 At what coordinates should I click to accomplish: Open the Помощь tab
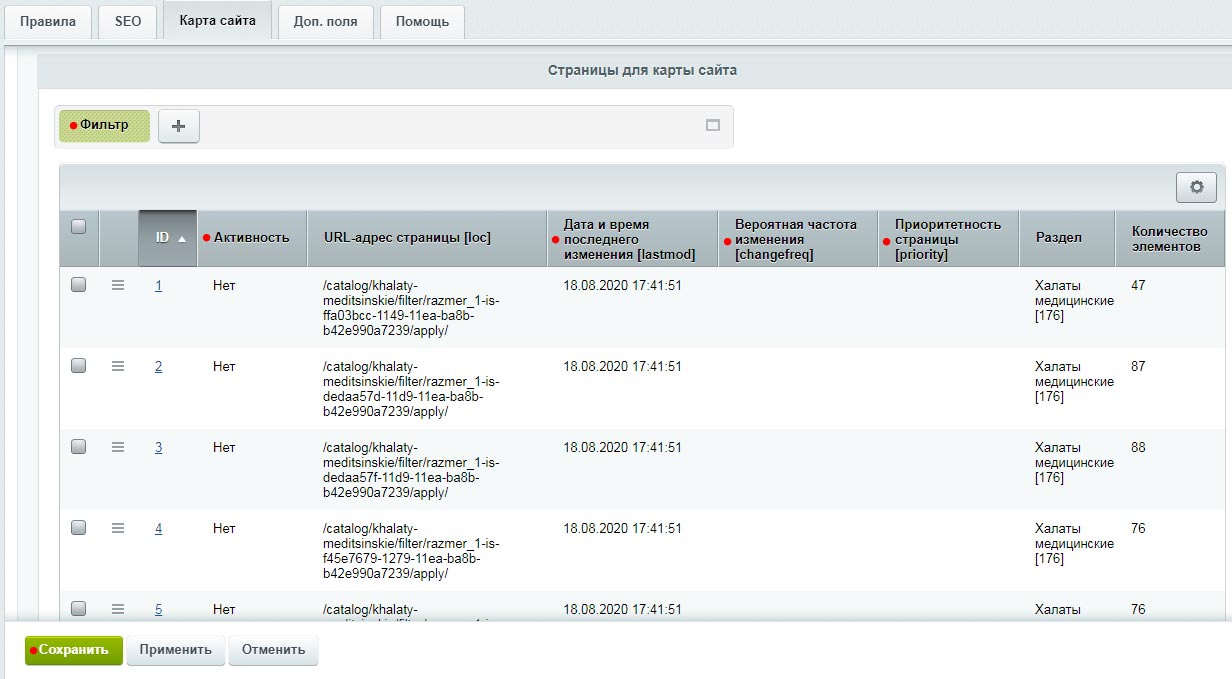click(x=421, y=21)
